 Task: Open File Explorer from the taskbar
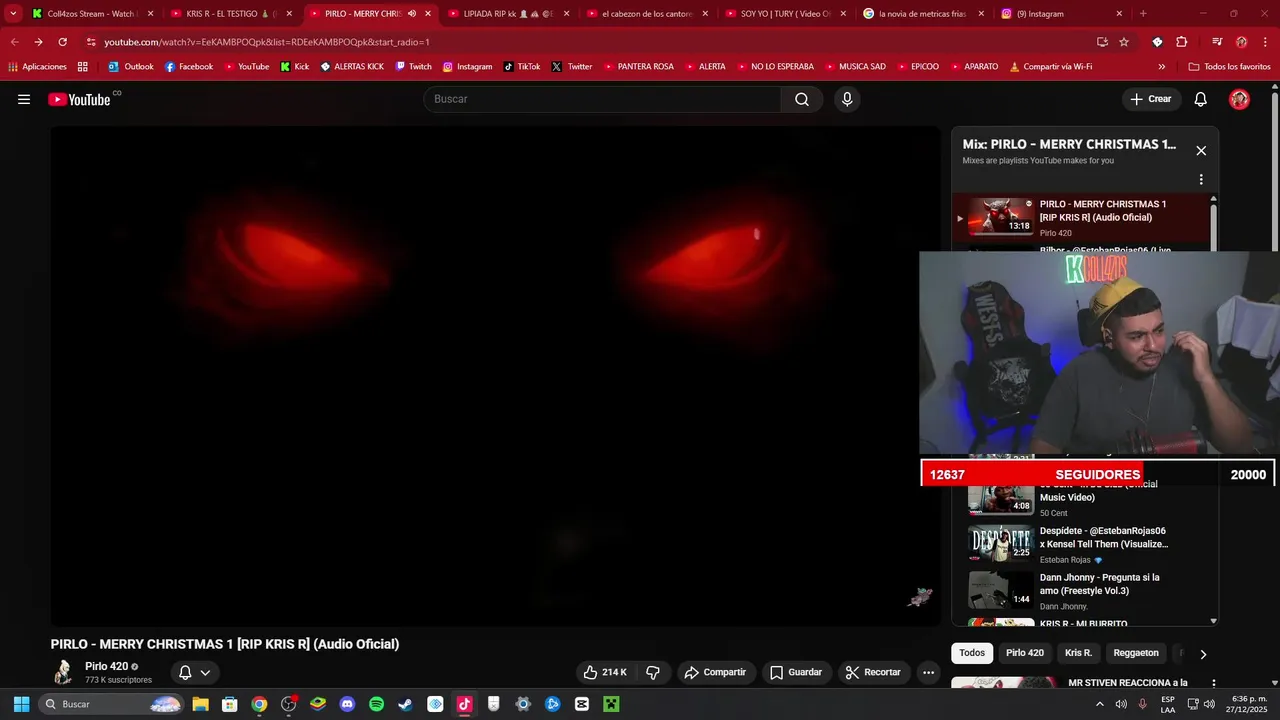coord(200,704)
